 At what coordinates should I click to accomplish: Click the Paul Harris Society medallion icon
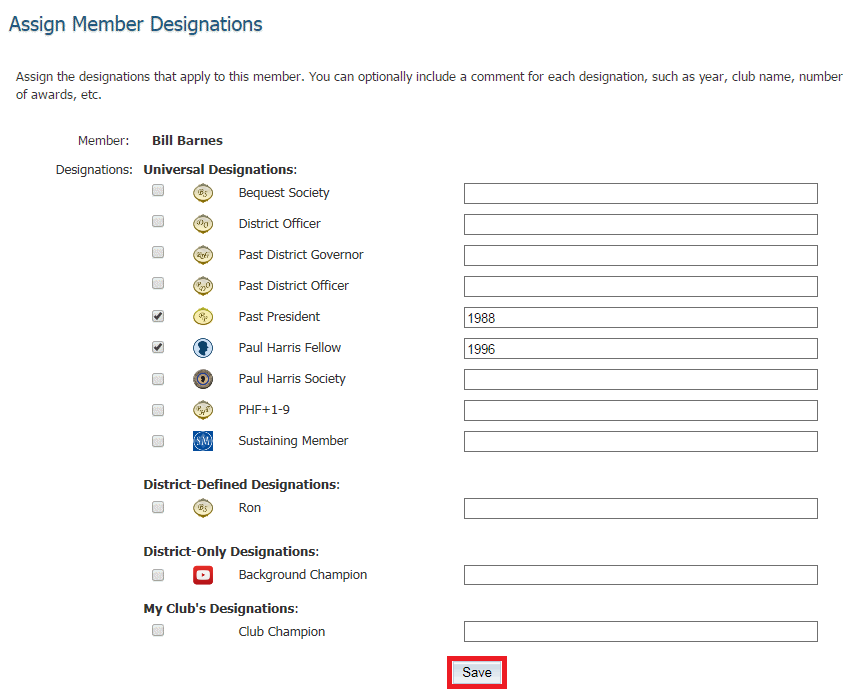coord(203,379)
